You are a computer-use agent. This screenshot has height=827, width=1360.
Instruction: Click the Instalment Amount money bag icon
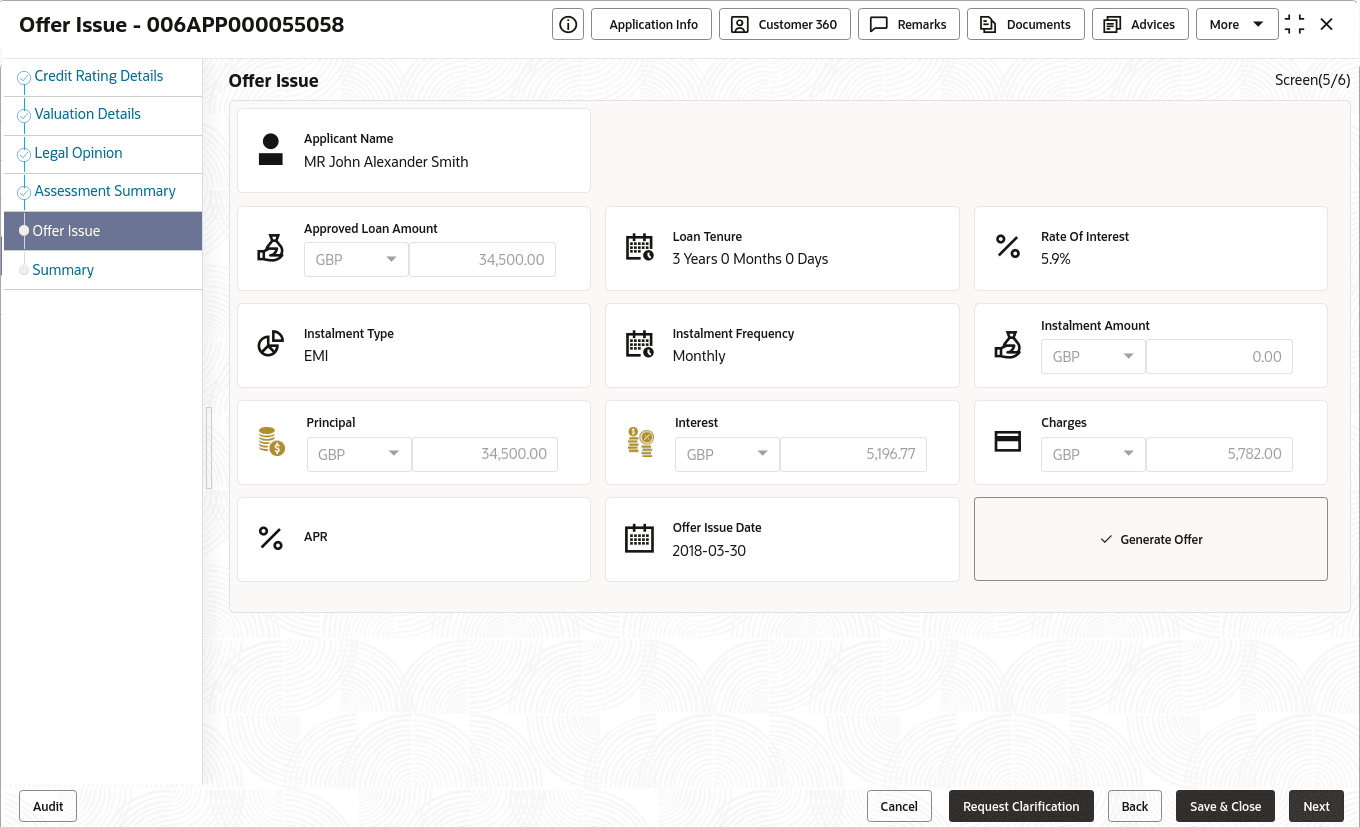tap(1008, 345)
